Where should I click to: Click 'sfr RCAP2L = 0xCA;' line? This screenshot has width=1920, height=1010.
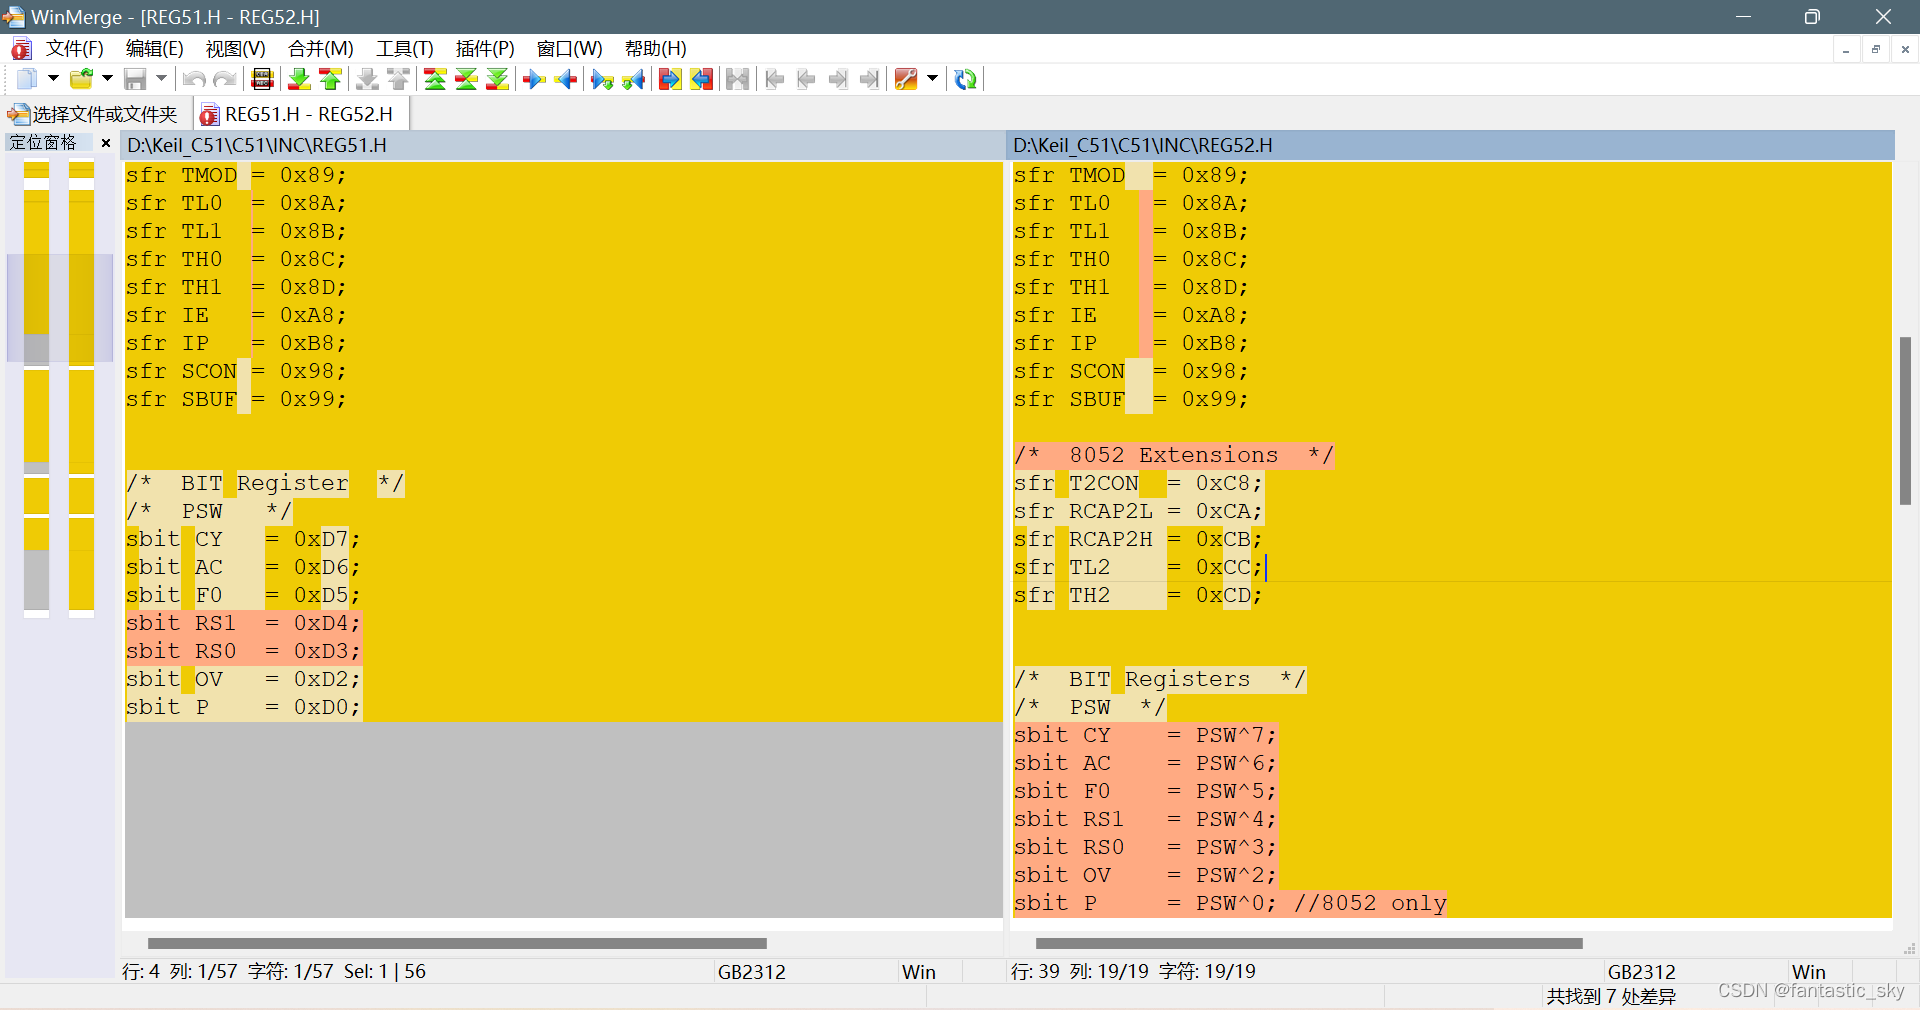point(1138,511)
